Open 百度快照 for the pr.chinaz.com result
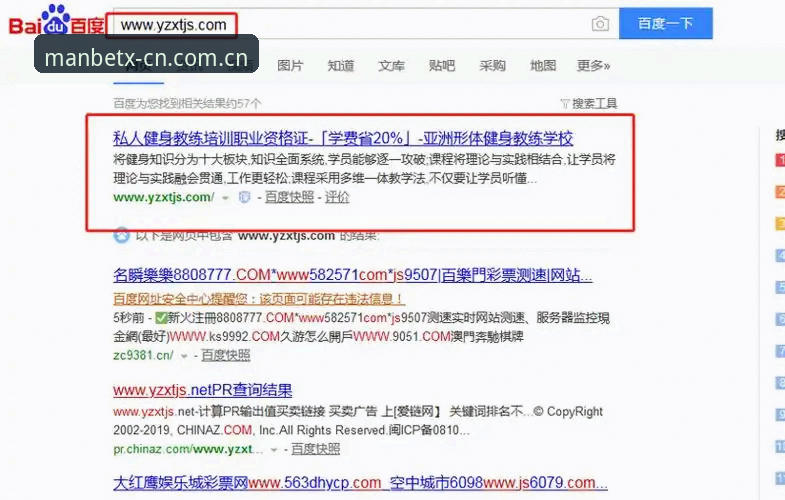The image size is (785, 500). tap(315, 449)
